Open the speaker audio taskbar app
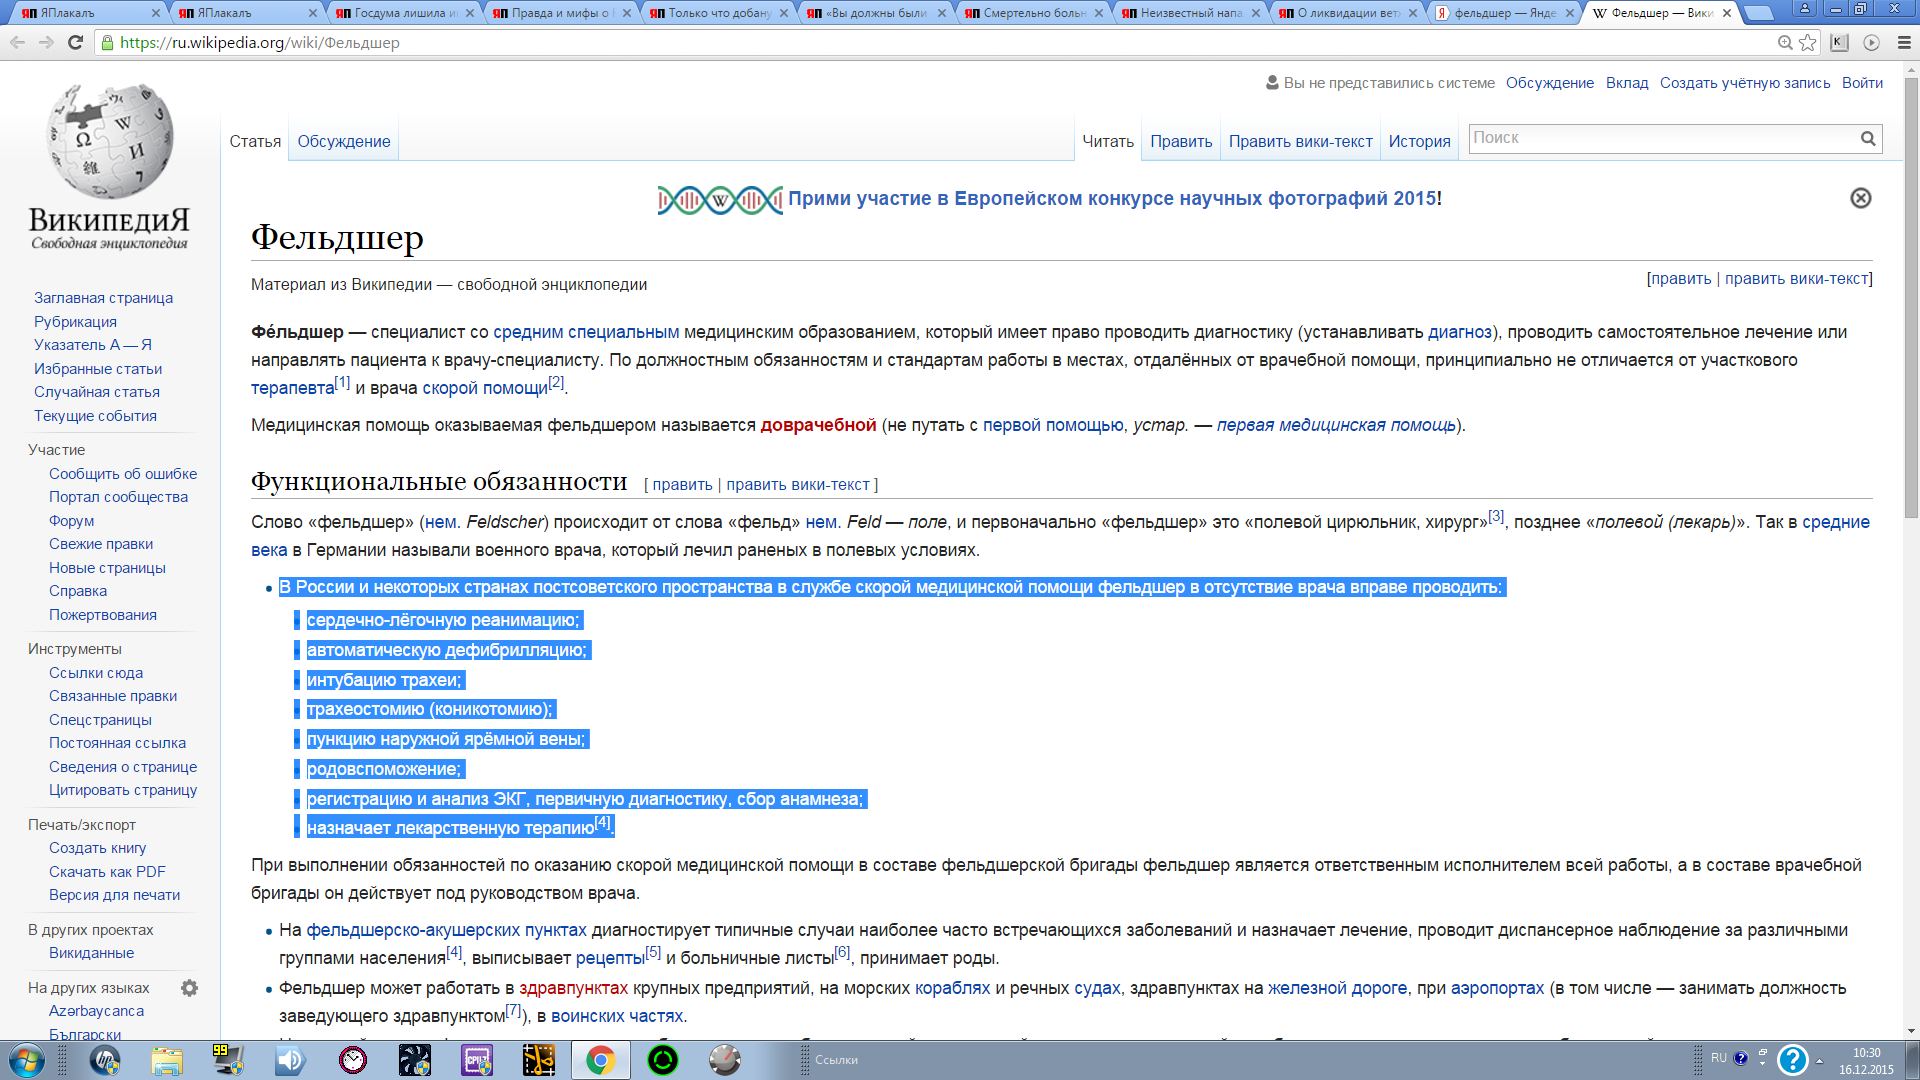The height and width of the screenshot is (1080, 1920). click(x=290, y=1060)
